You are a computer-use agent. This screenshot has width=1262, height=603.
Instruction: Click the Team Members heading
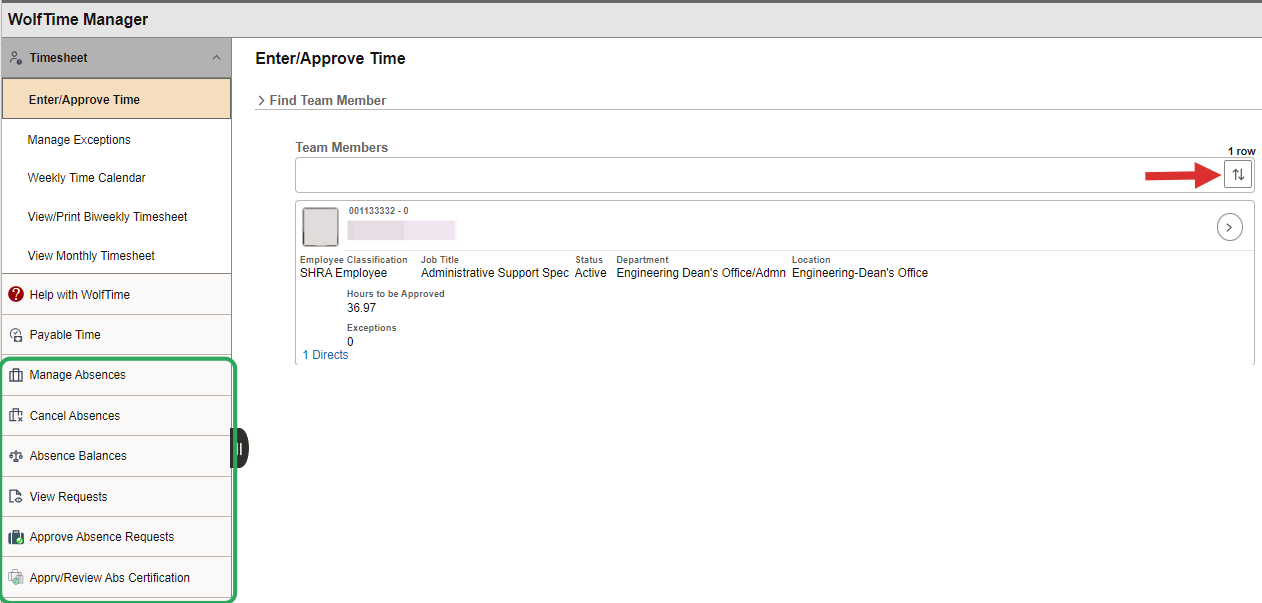[x=342, y=147]
